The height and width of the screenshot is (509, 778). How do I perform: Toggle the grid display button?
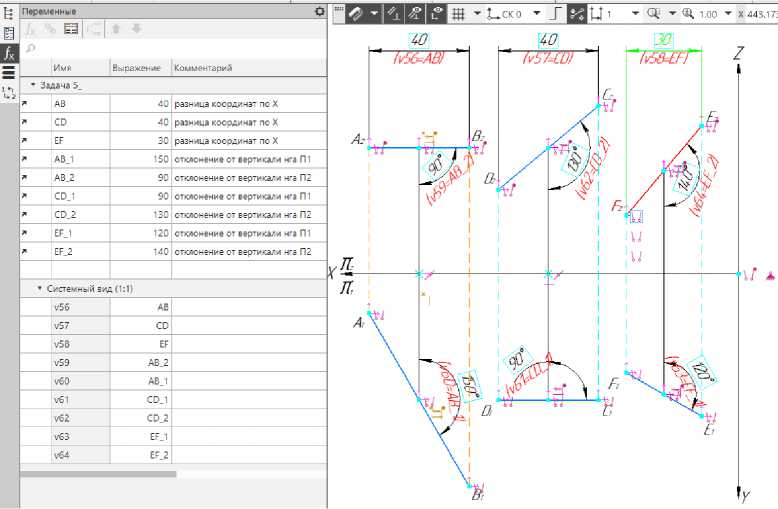coord(459,14)
